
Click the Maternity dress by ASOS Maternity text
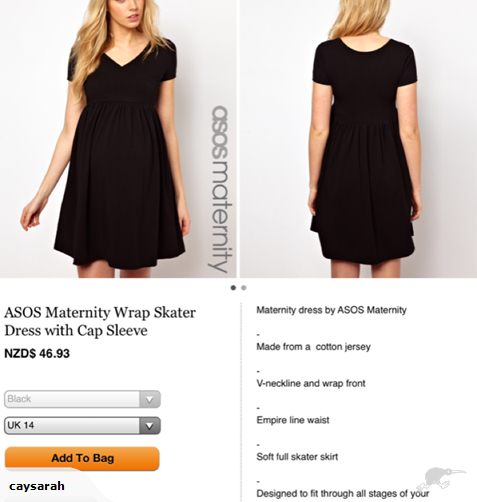331,310
